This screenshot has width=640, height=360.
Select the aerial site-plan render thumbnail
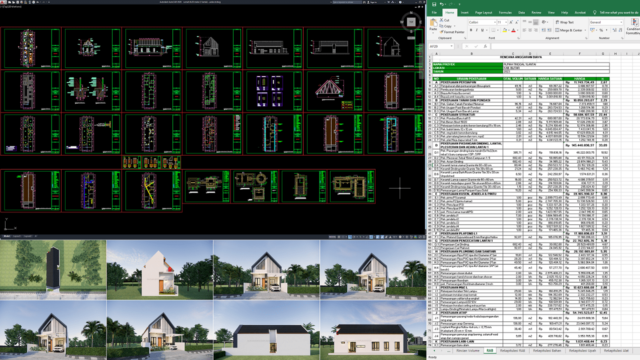53,270
